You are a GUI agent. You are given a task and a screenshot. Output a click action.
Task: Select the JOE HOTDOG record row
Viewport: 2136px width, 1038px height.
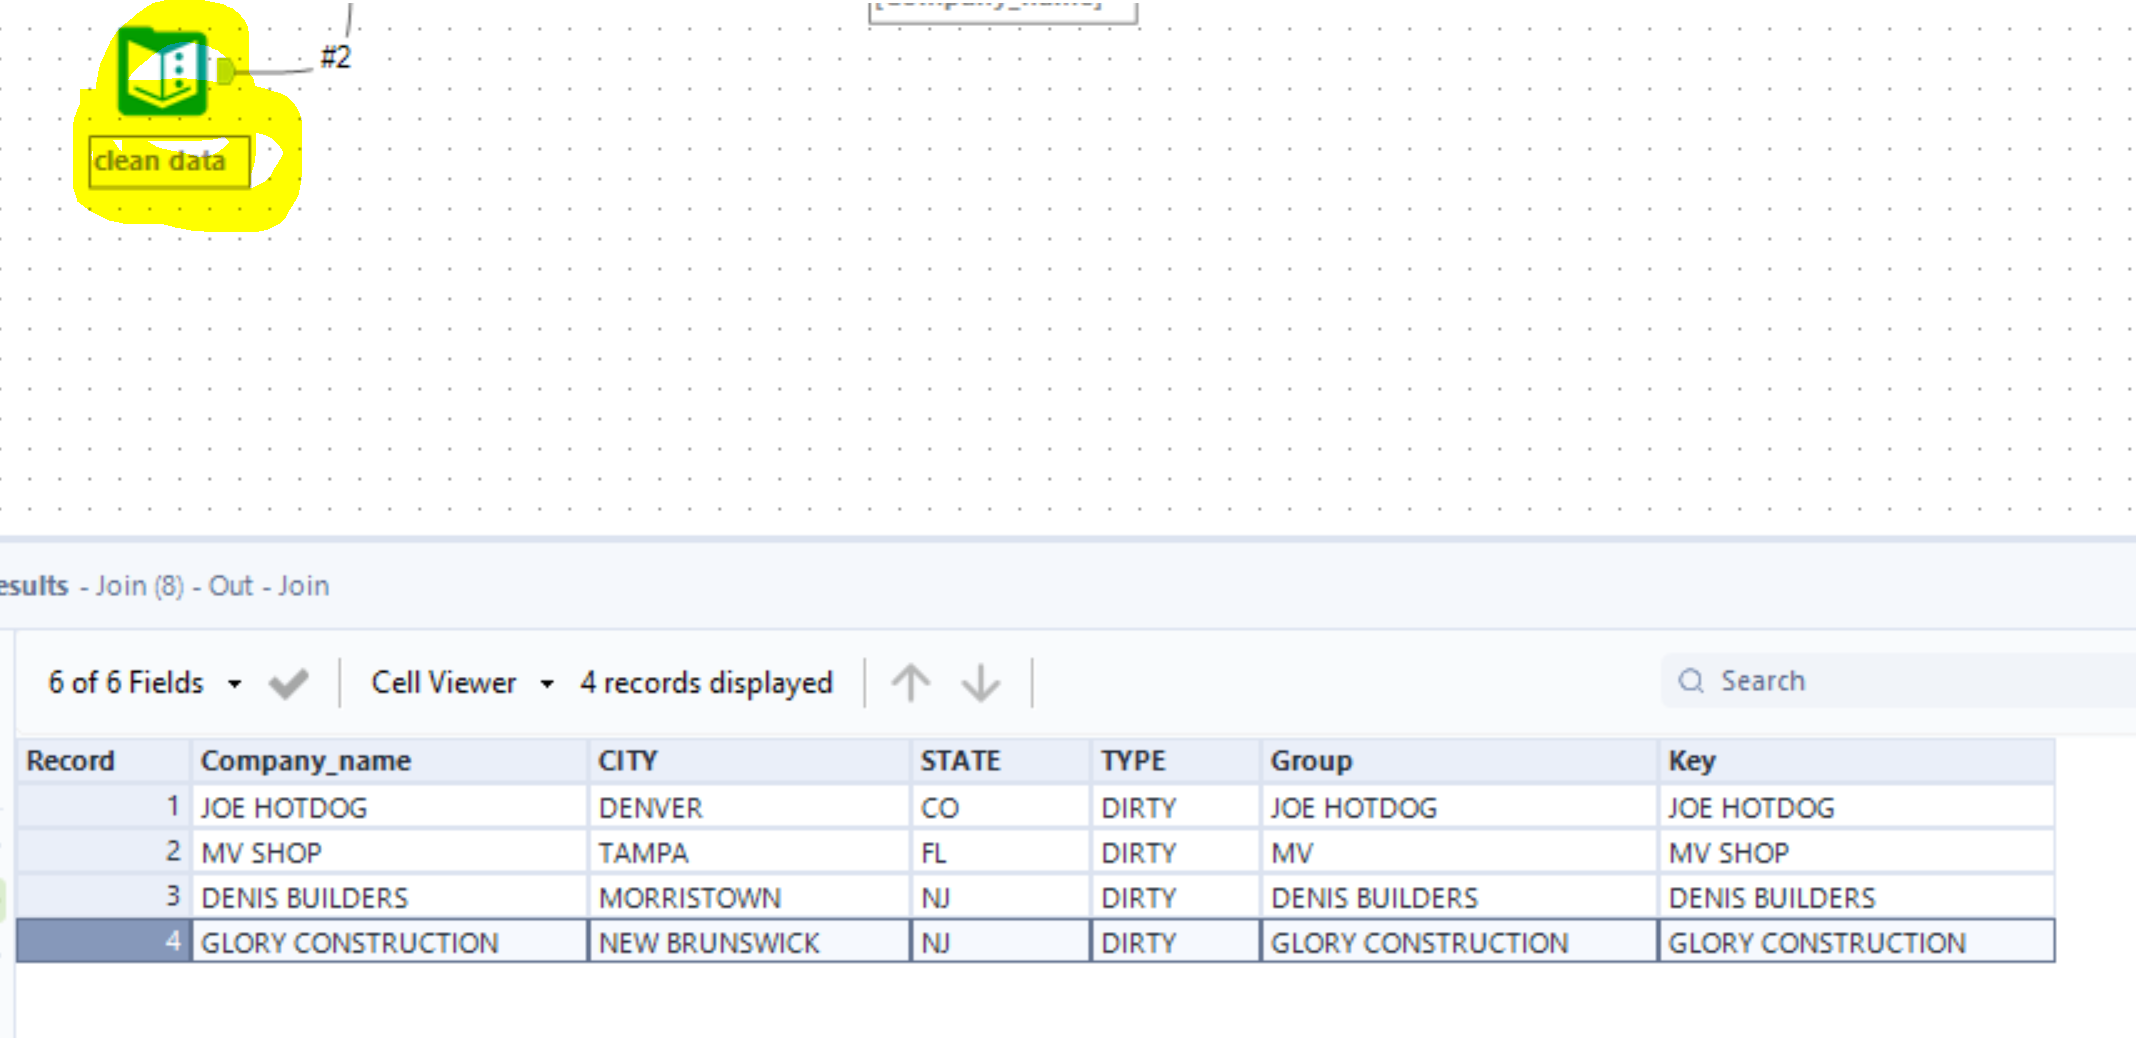(x=284, y=807)
